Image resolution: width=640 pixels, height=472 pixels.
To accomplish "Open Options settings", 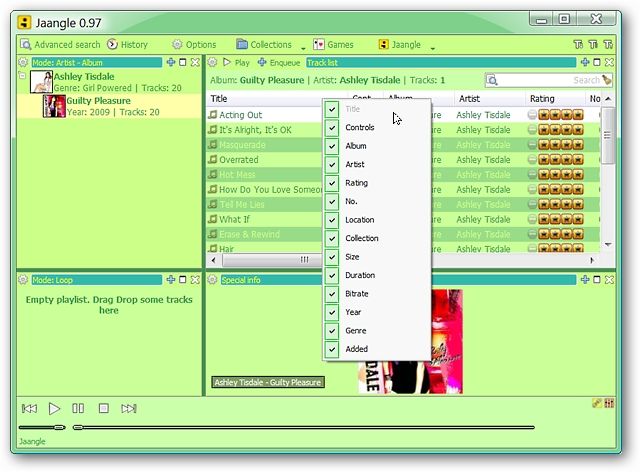I will 194,45.
